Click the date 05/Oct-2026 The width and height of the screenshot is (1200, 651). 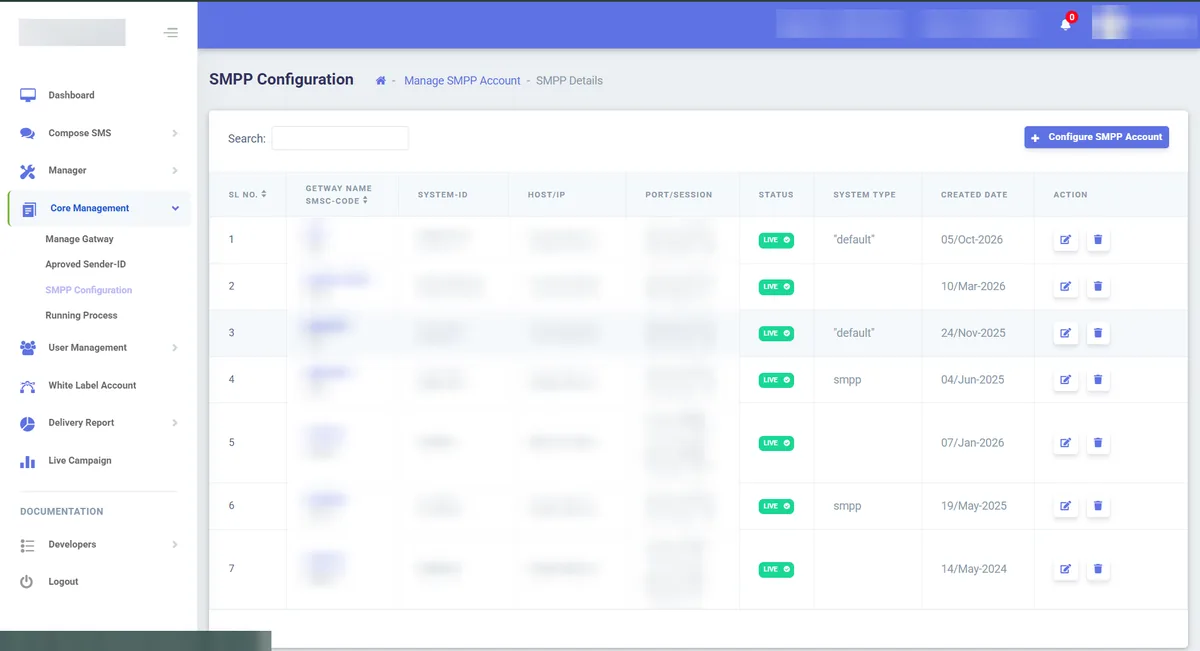[973, 240]
